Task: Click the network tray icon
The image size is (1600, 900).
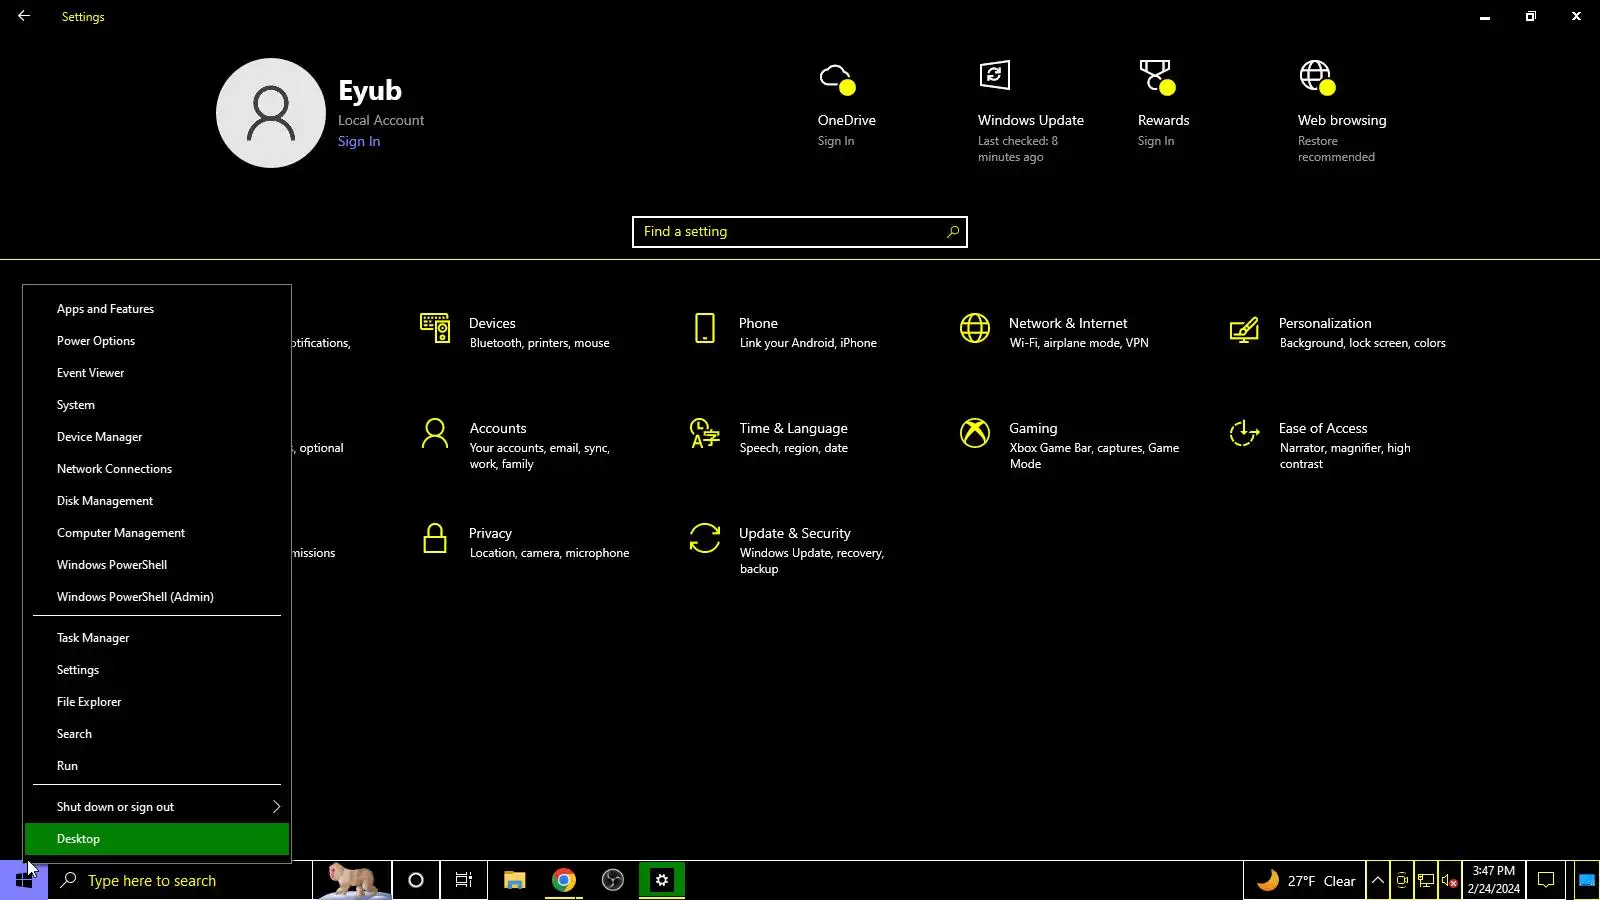Action: click(x=1426, y=881)
